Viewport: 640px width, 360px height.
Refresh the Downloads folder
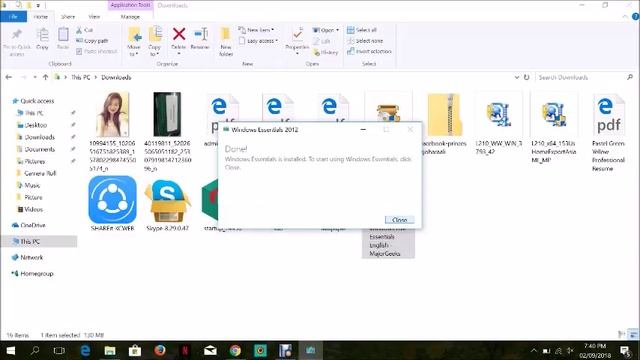click(527, 77)
